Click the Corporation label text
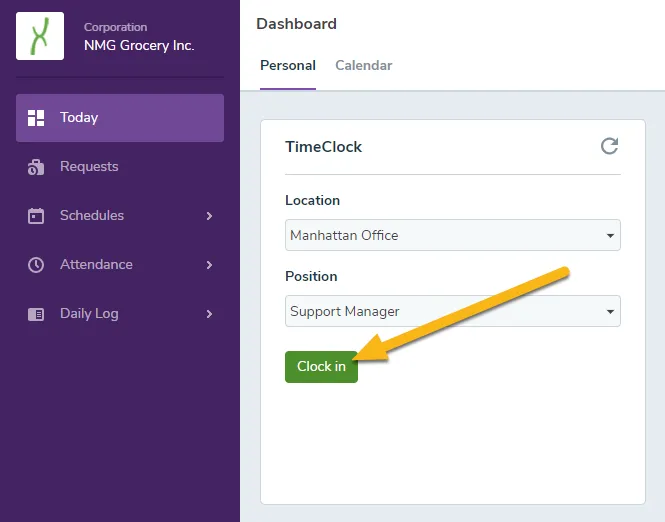665x522 pixels. coord(116,27)
